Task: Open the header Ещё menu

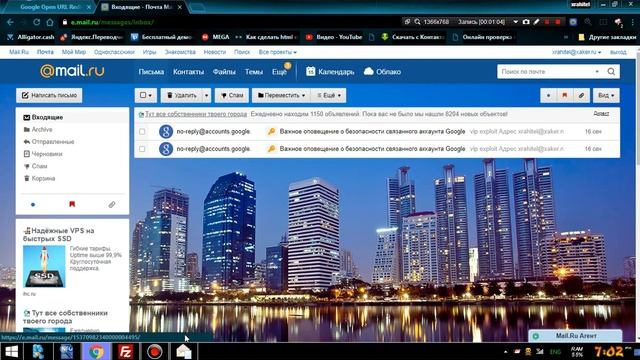Action: [279, 71]
